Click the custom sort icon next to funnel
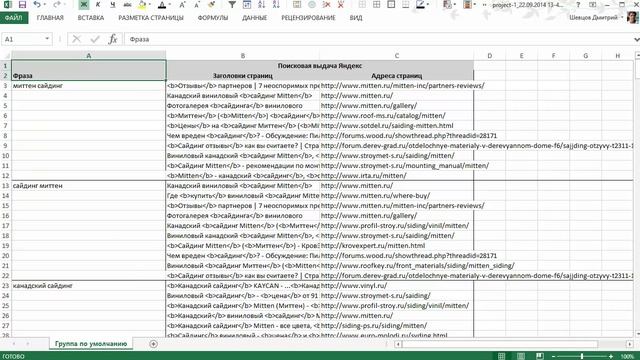The height and width of the screenshot is (360, 640). coord(247,4)
